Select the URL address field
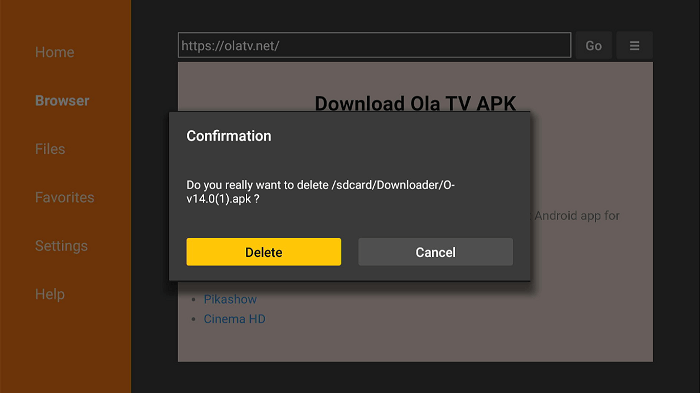 [374, 45]
